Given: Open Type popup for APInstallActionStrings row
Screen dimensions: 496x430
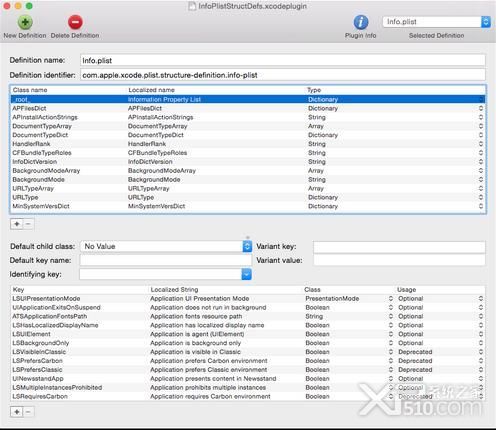Looking at the screenshot, I should (x=481, y=117).
